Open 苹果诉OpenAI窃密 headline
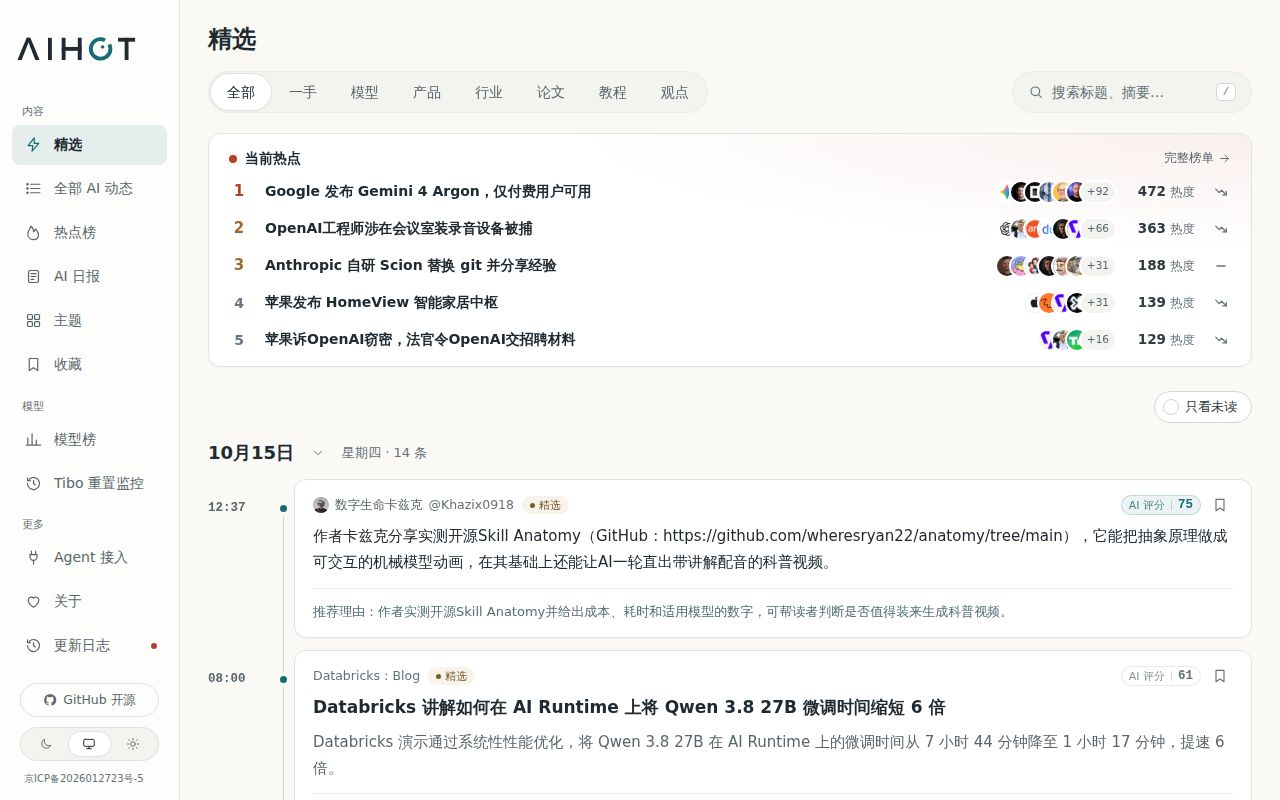 click(420, 340)
